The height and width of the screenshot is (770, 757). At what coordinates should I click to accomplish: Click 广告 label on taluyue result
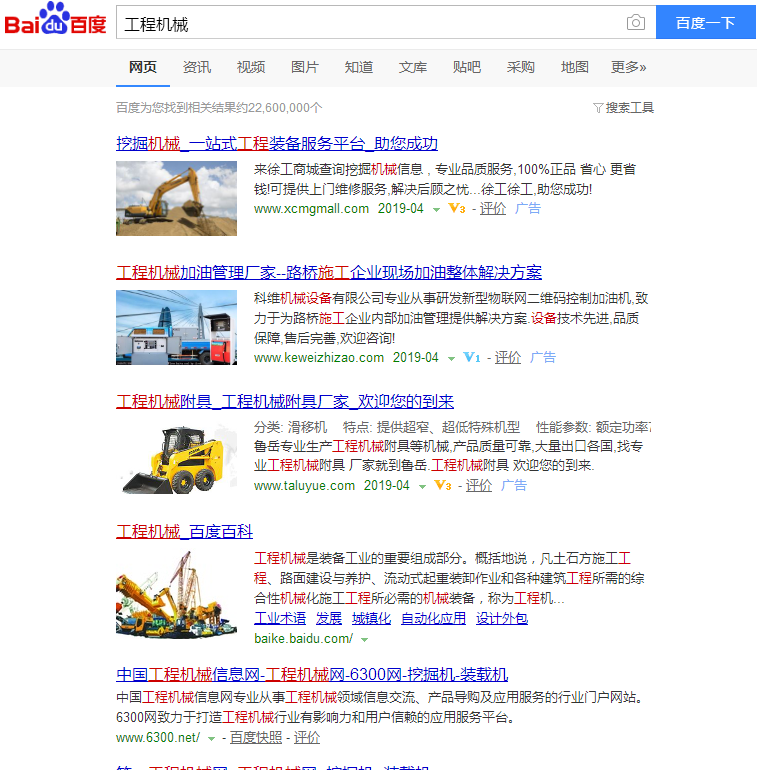pos(514,485)
